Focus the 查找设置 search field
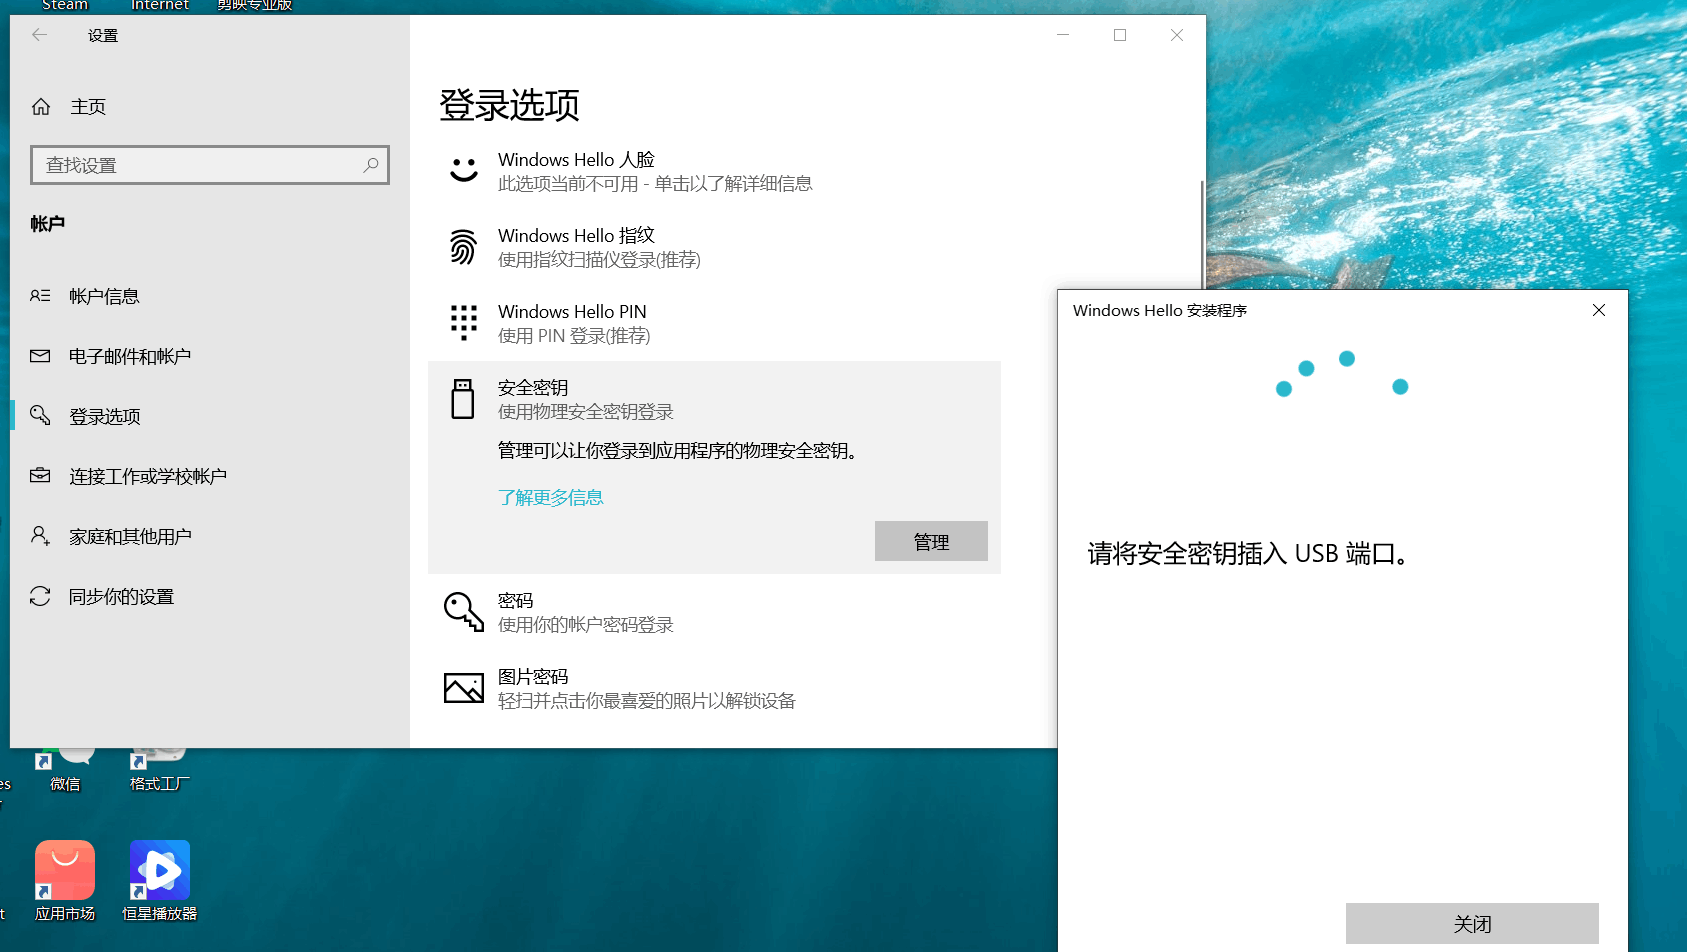Viewport: 1687px width, 952px height. tap(210, 165)
